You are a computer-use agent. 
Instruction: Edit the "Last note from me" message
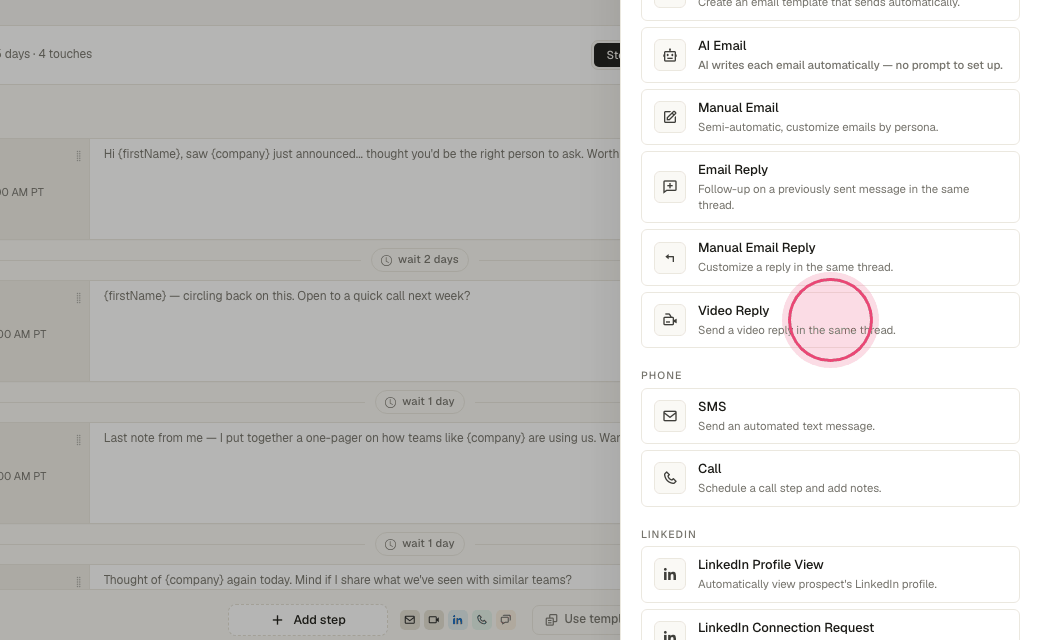[355, 473]
